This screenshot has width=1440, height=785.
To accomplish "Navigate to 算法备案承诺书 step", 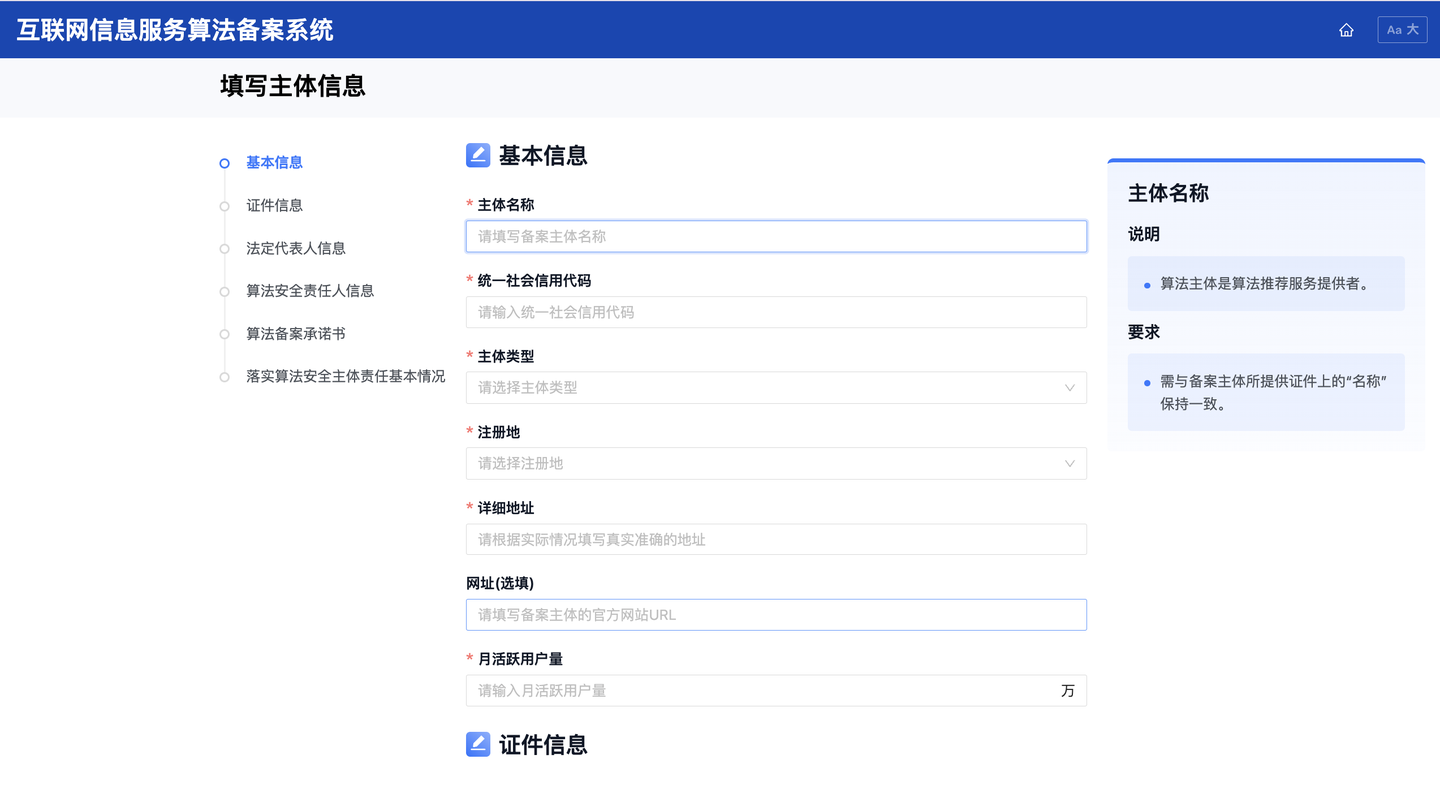I will pos(295,334).
